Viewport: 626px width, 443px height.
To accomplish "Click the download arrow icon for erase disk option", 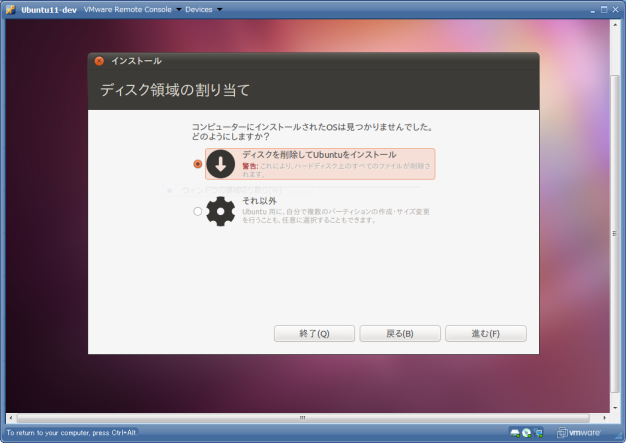I will pos(220,164).
